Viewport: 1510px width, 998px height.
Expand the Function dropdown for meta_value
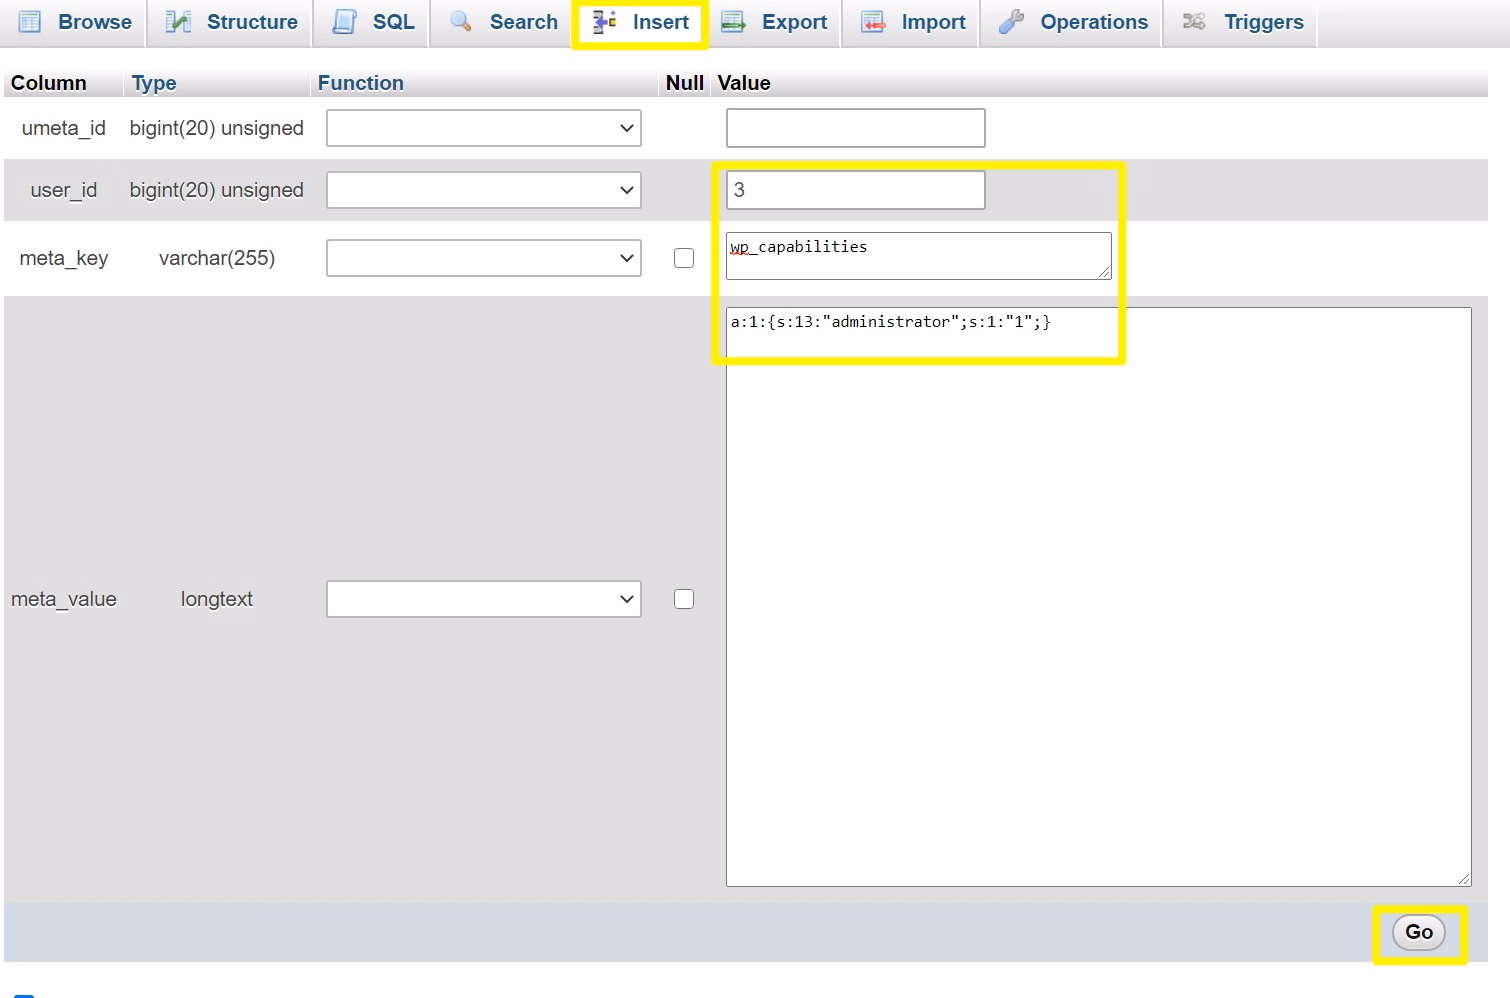tap(483, 599)
